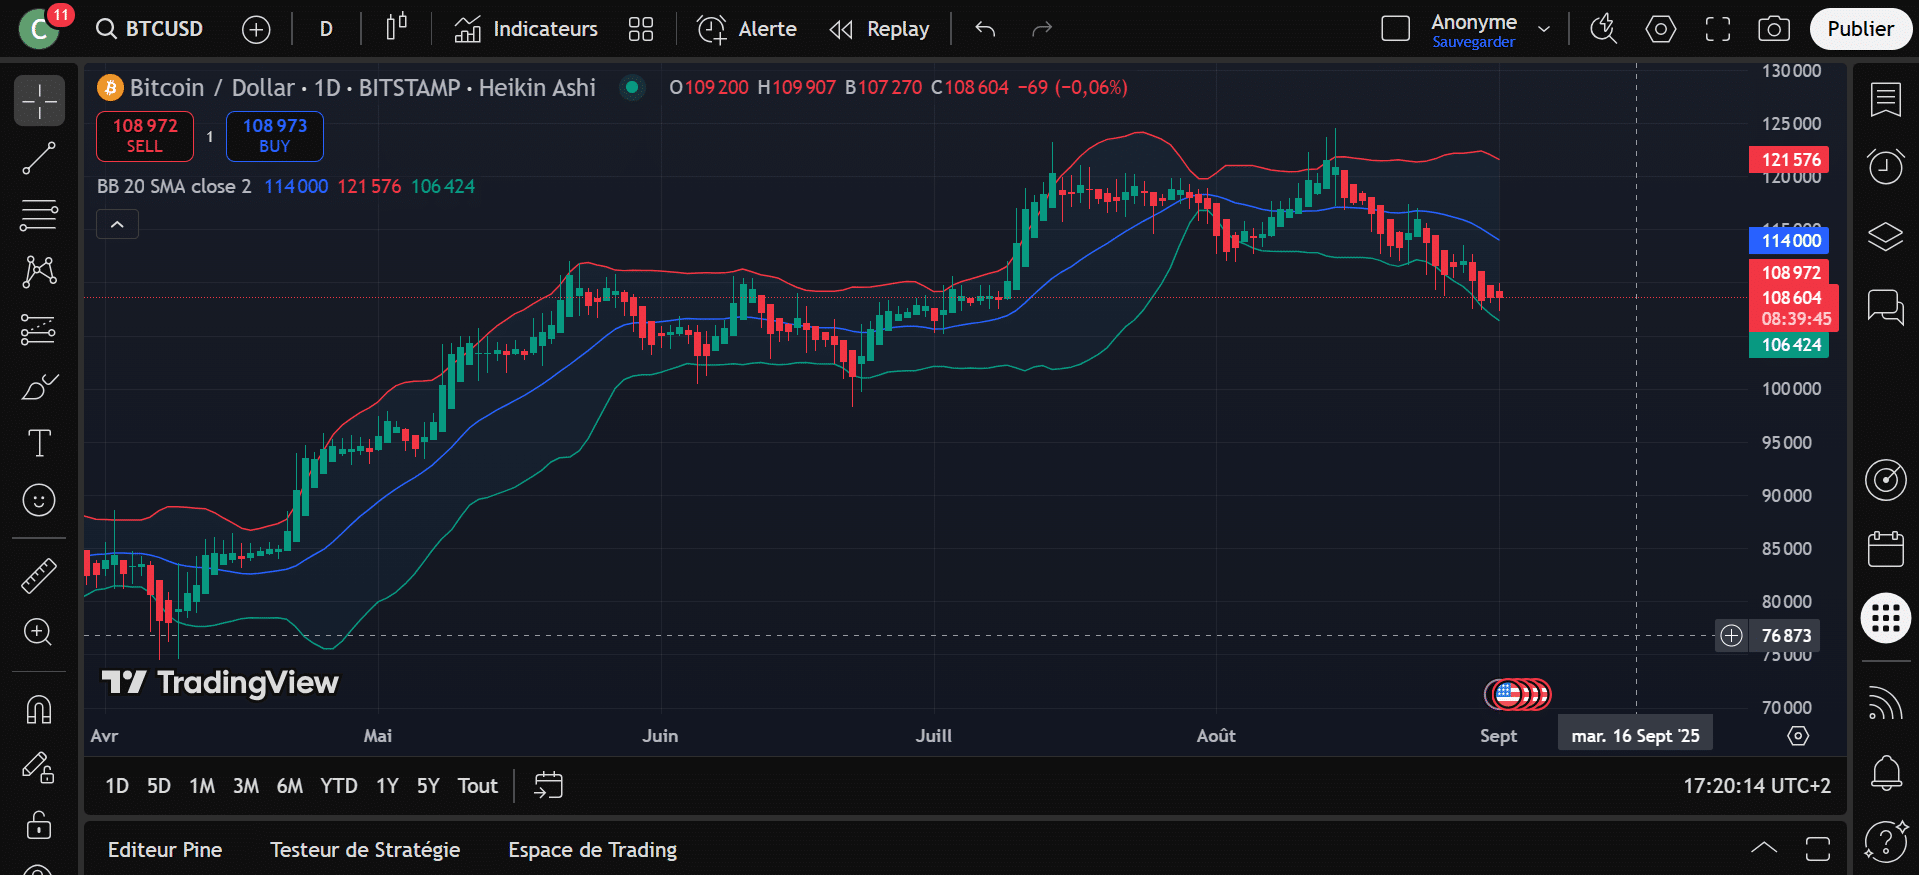
Task: Choose the ruler measure tool
Action: (x=39, y=576)
